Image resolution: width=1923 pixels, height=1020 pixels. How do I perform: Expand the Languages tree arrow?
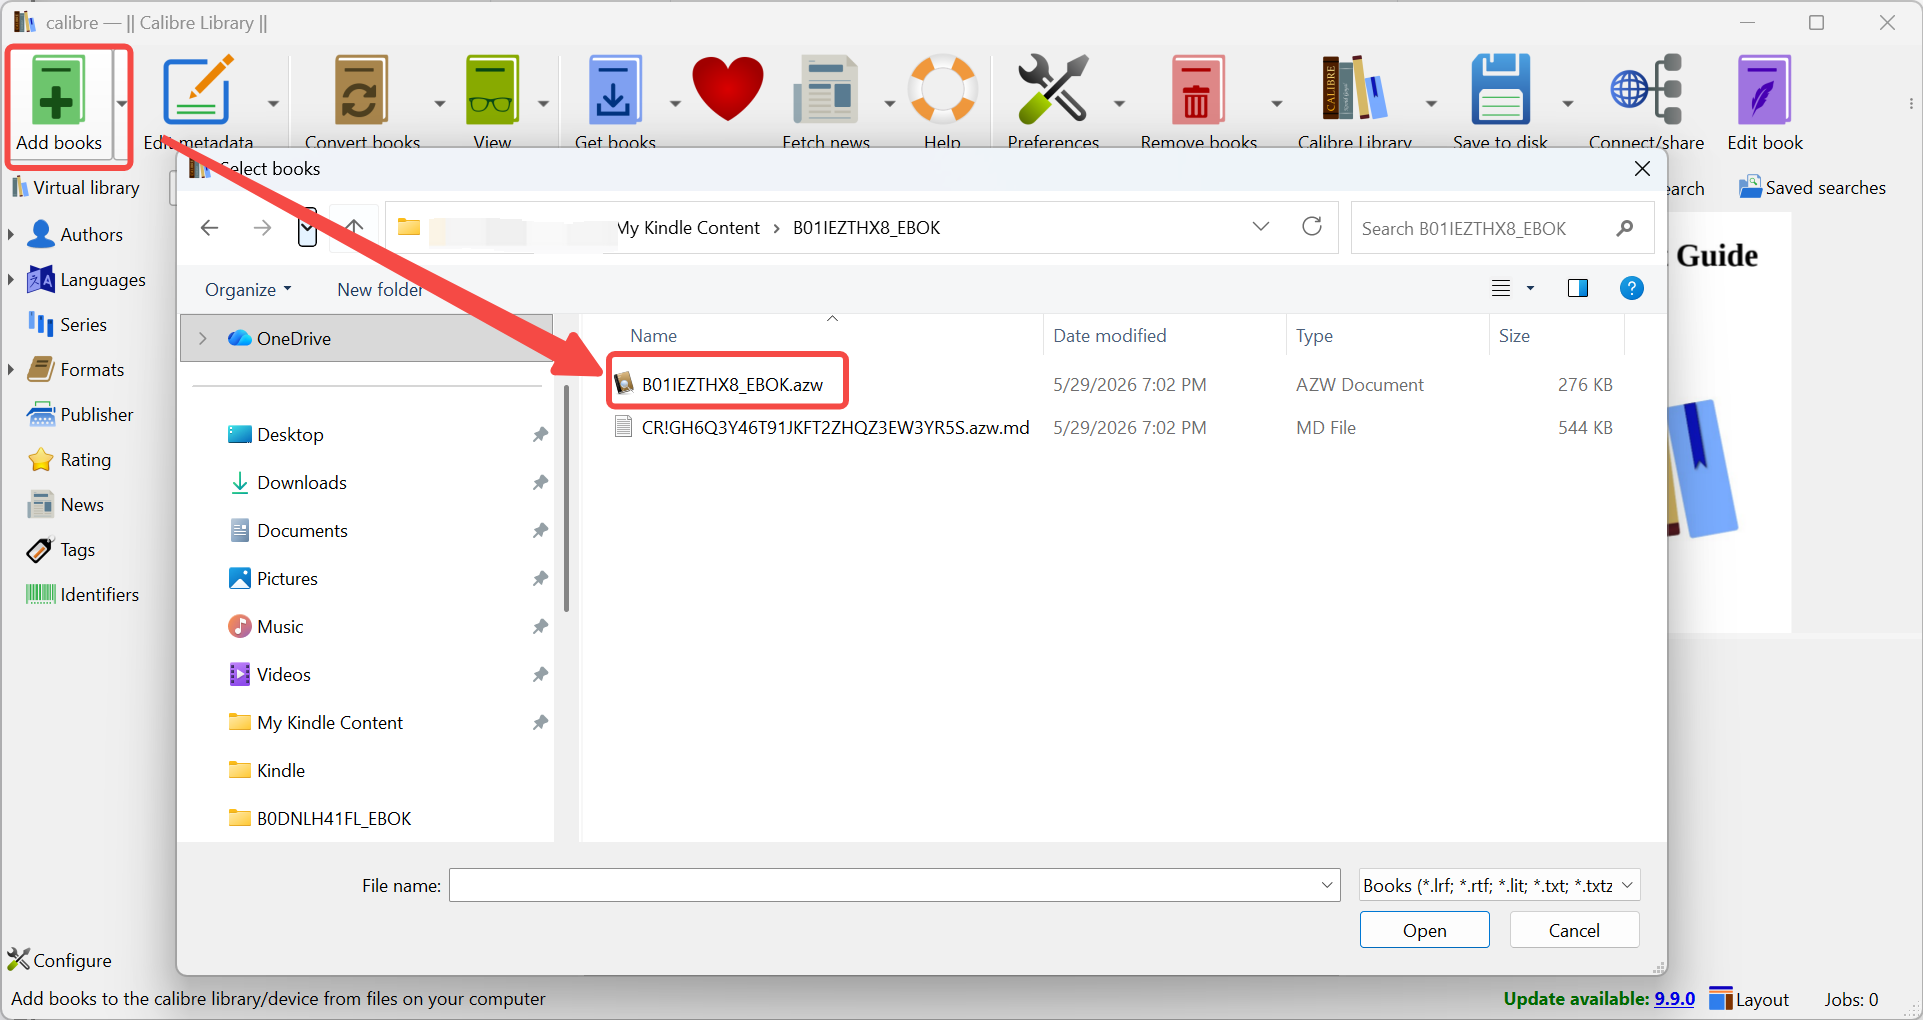coord(11,279)
